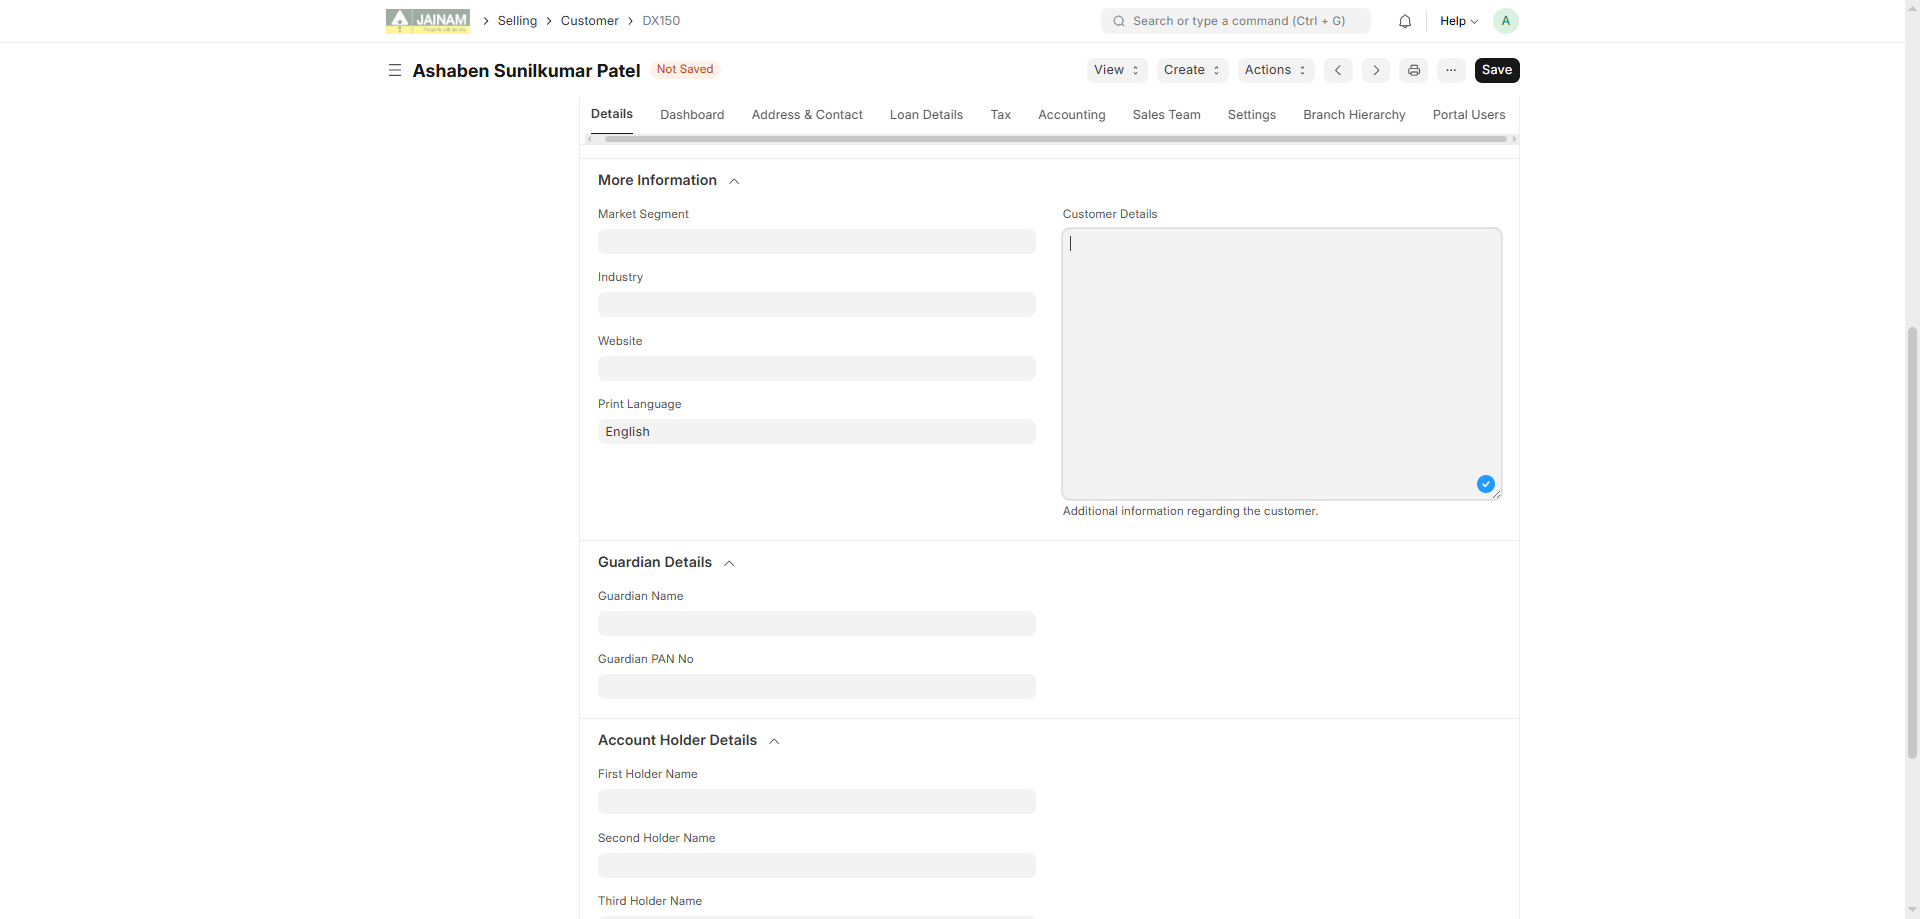Viewport: 1920px width, 919px height.
Task: Collapse the Guardian Details section
Action: (x=729, y=563)
